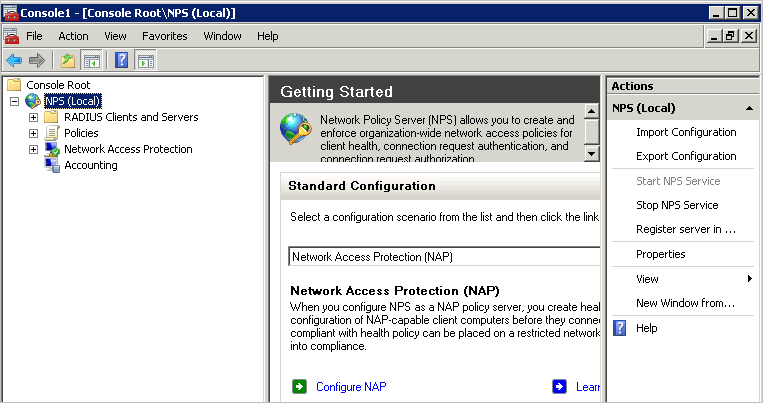Collapse the NPS (Local) tree node
763x403 pixels.
coord(14,101)
